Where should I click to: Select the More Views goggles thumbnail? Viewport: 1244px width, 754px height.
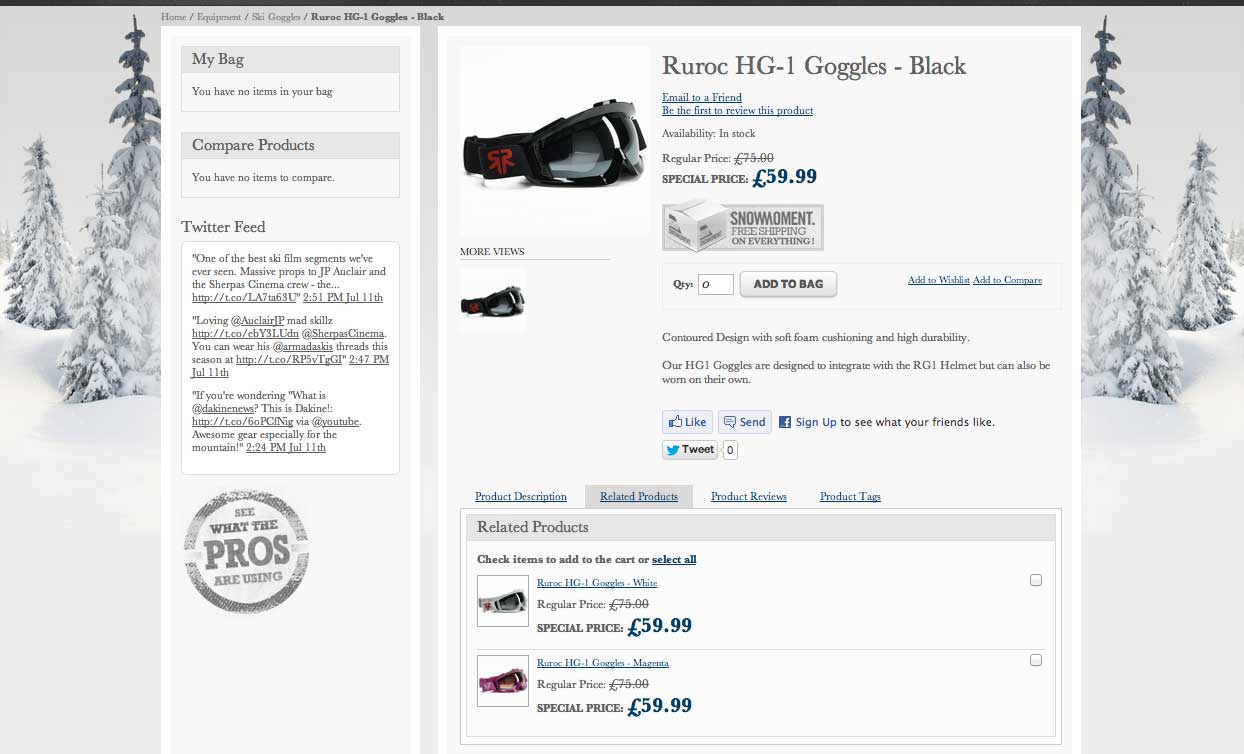point(492,299)
